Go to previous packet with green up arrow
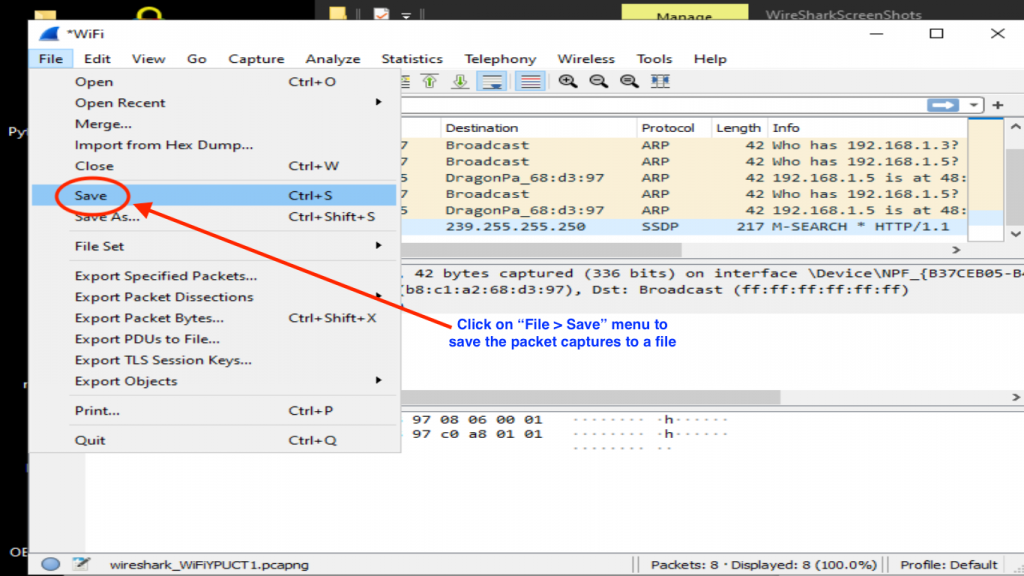1024x576 pixels. [x=427, y=81]
